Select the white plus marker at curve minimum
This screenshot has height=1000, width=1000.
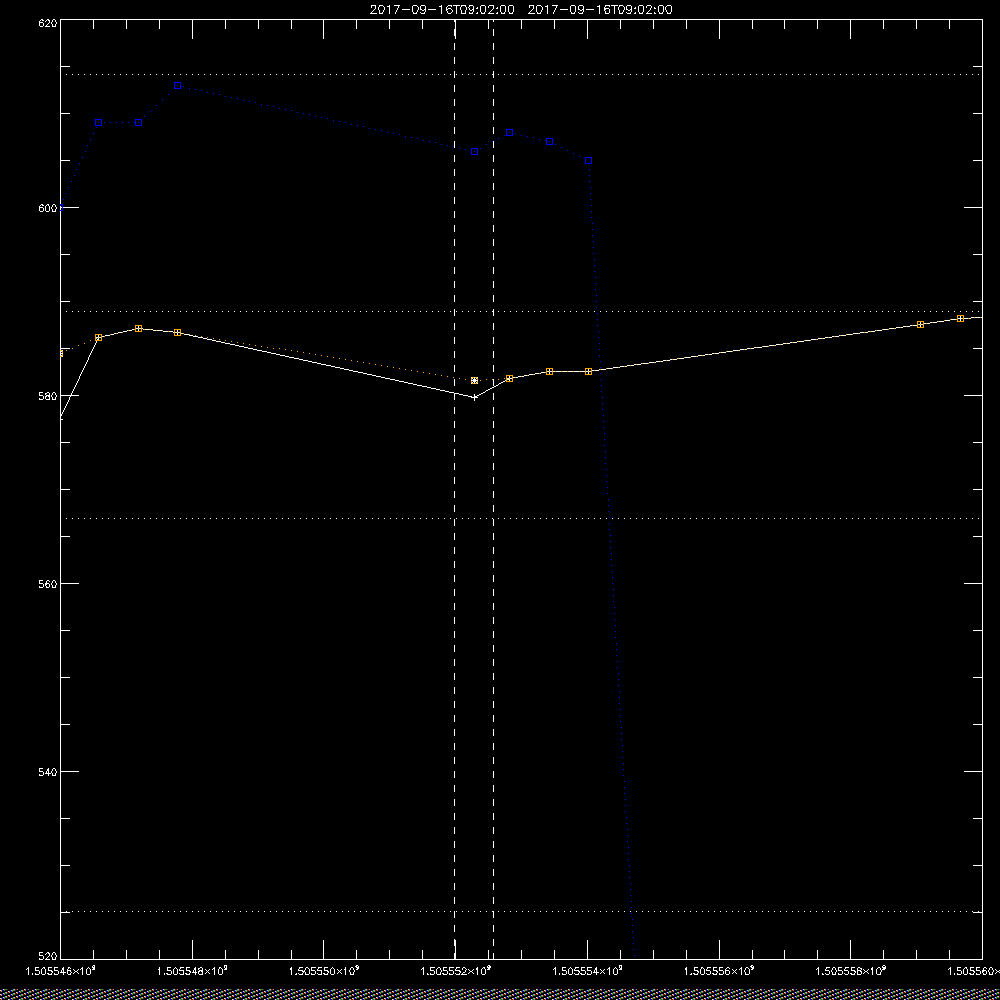(x=474, y=397)
